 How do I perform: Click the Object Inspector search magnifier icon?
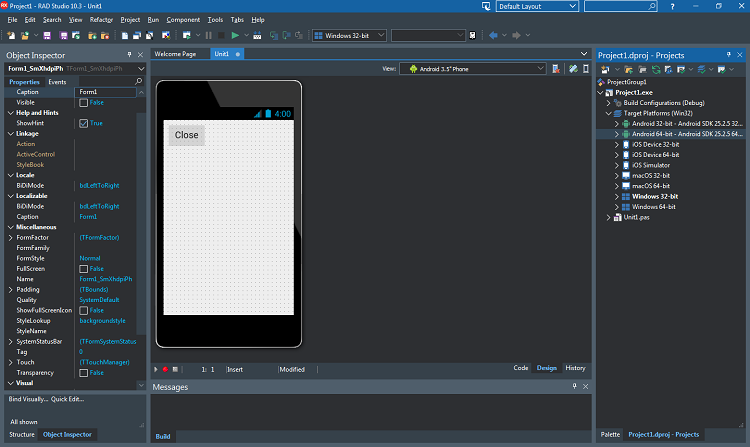(138, 81)
